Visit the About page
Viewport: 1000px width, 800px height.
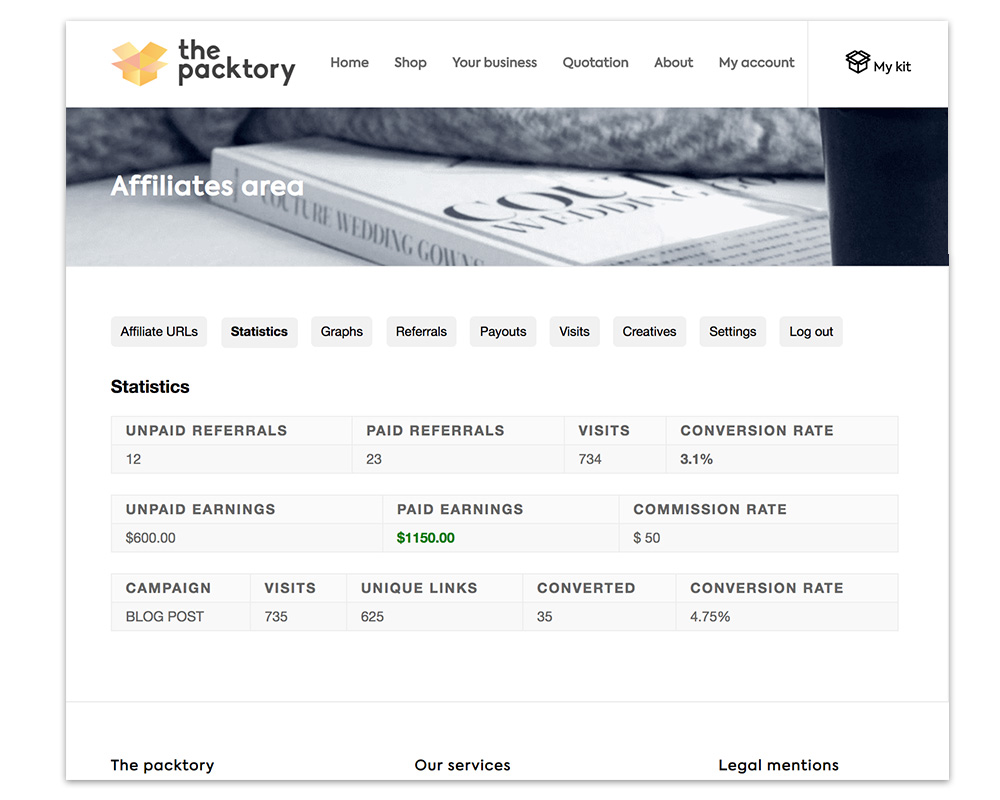(673, 63)
